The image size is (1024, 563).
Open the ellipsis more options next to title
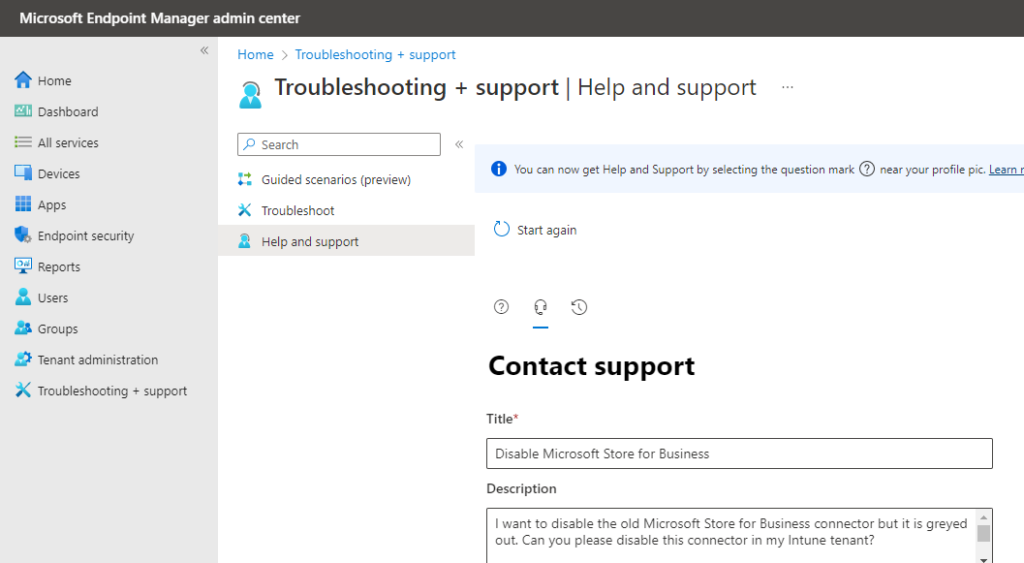pos(788,87)
